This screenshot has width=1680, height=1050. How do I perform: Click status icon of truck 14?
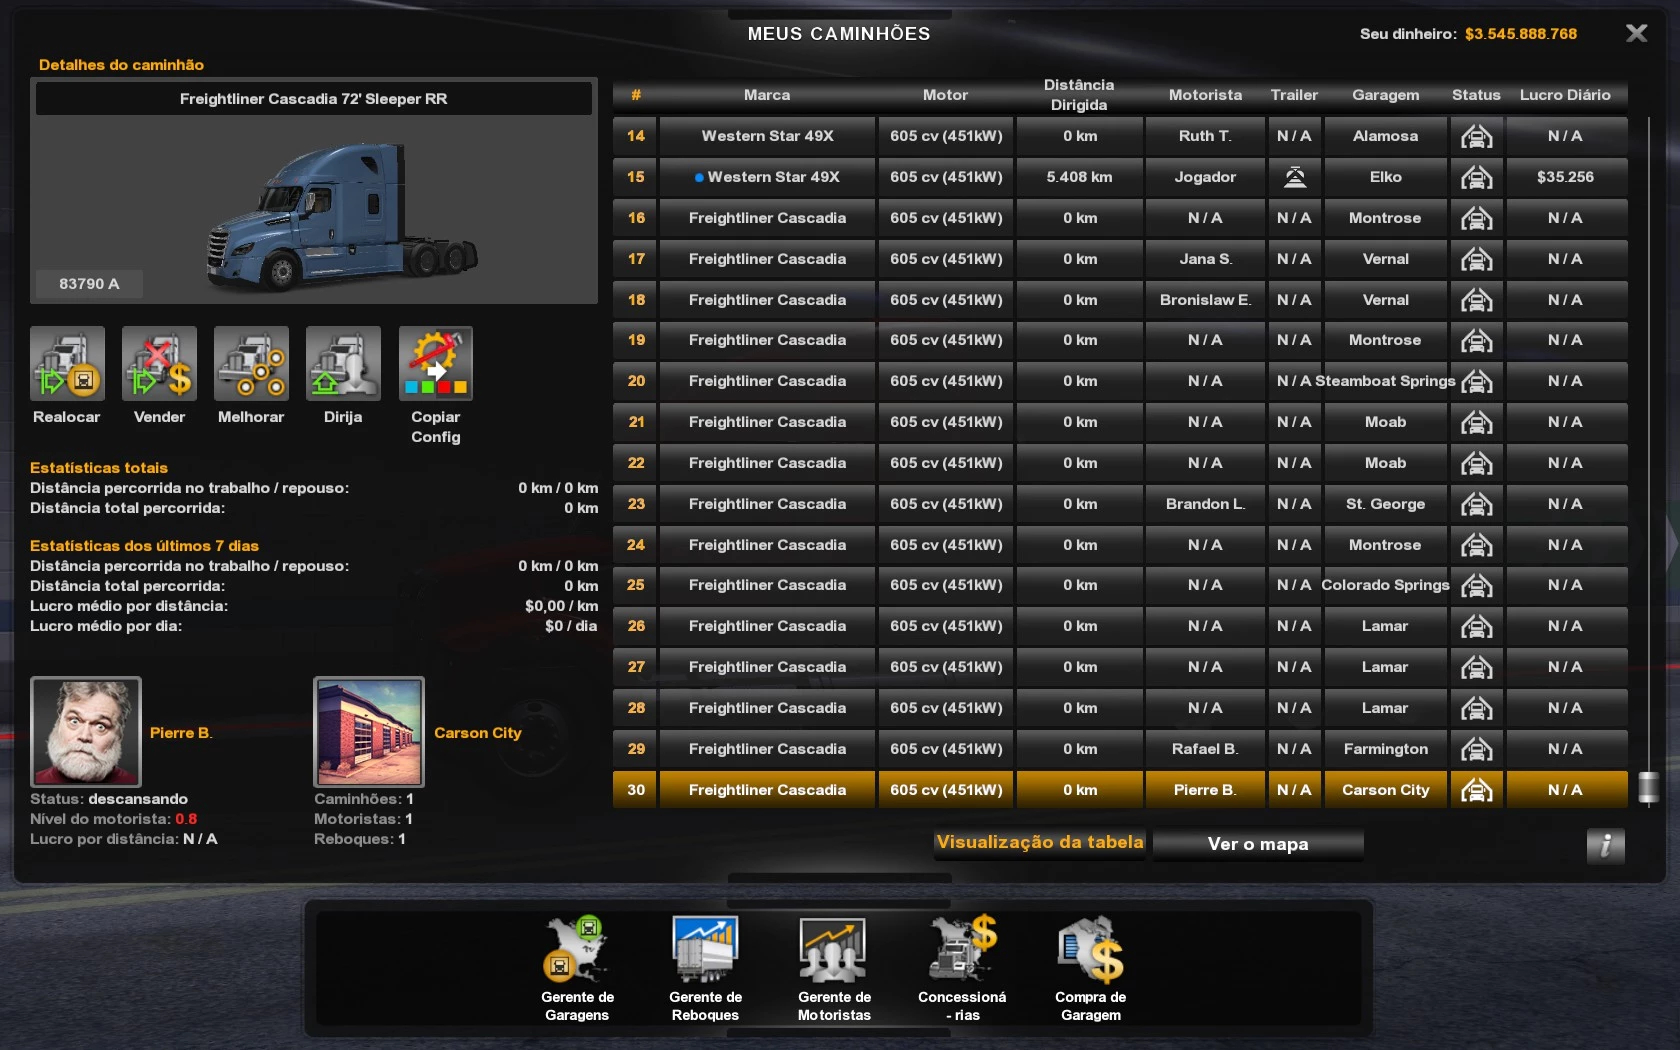tap(1476, 136)
